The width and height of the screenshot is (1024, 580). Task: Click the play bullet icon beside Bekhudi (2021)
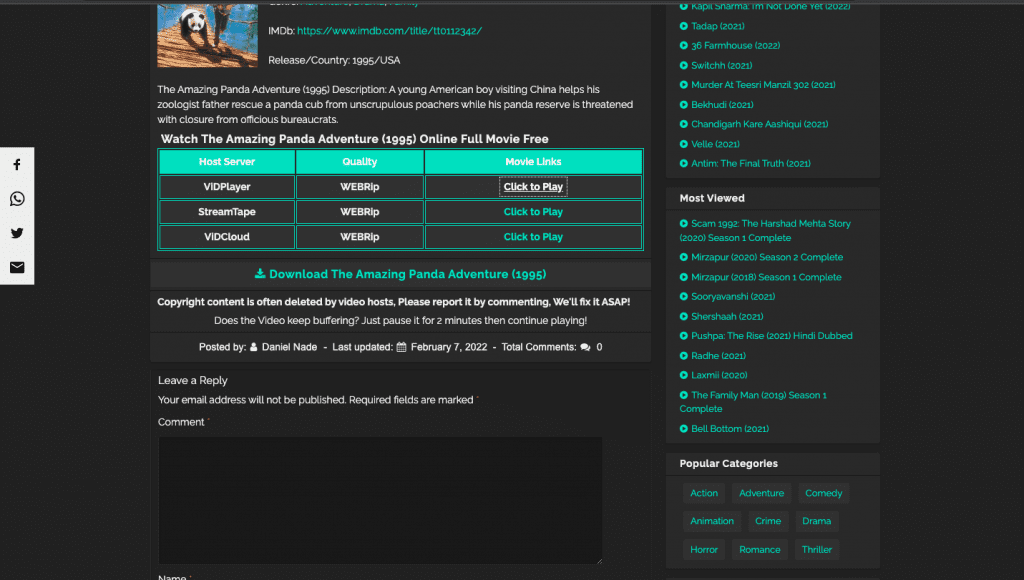point(683,104)
